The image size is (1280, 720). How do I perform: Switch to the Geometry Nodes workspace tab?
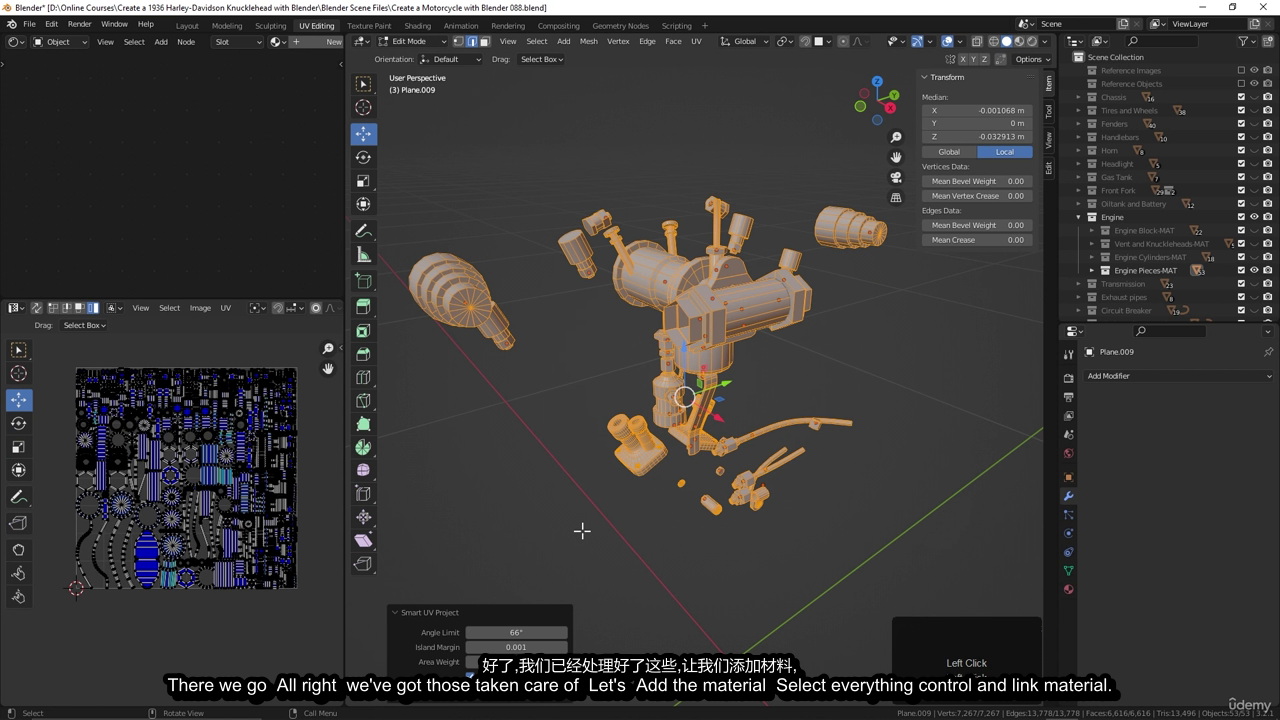[620, 25]
